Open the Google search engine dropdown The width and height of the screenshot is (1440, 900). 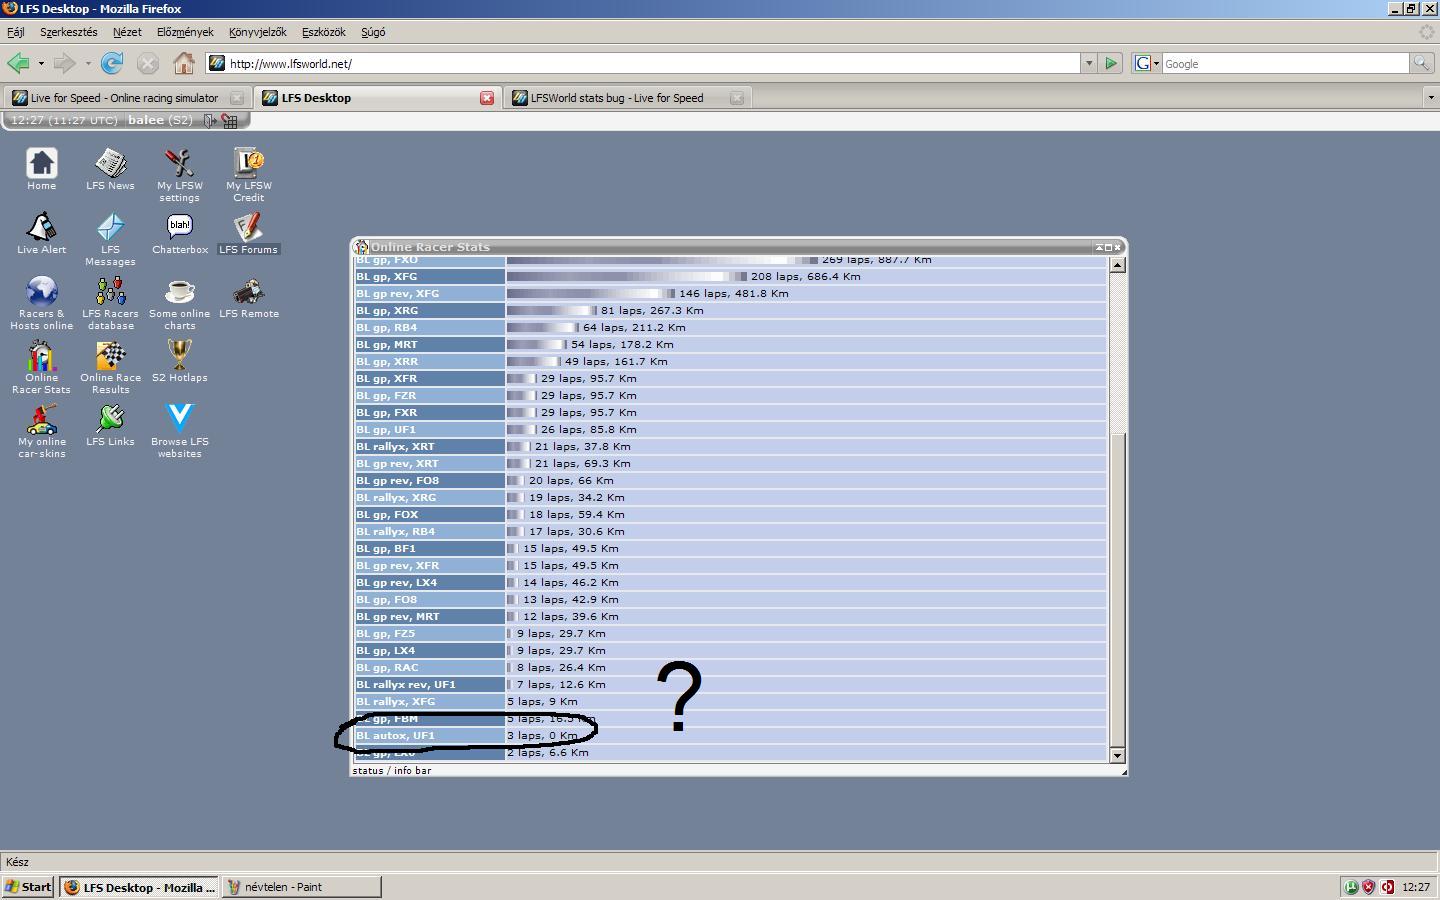coord(1147,64)
